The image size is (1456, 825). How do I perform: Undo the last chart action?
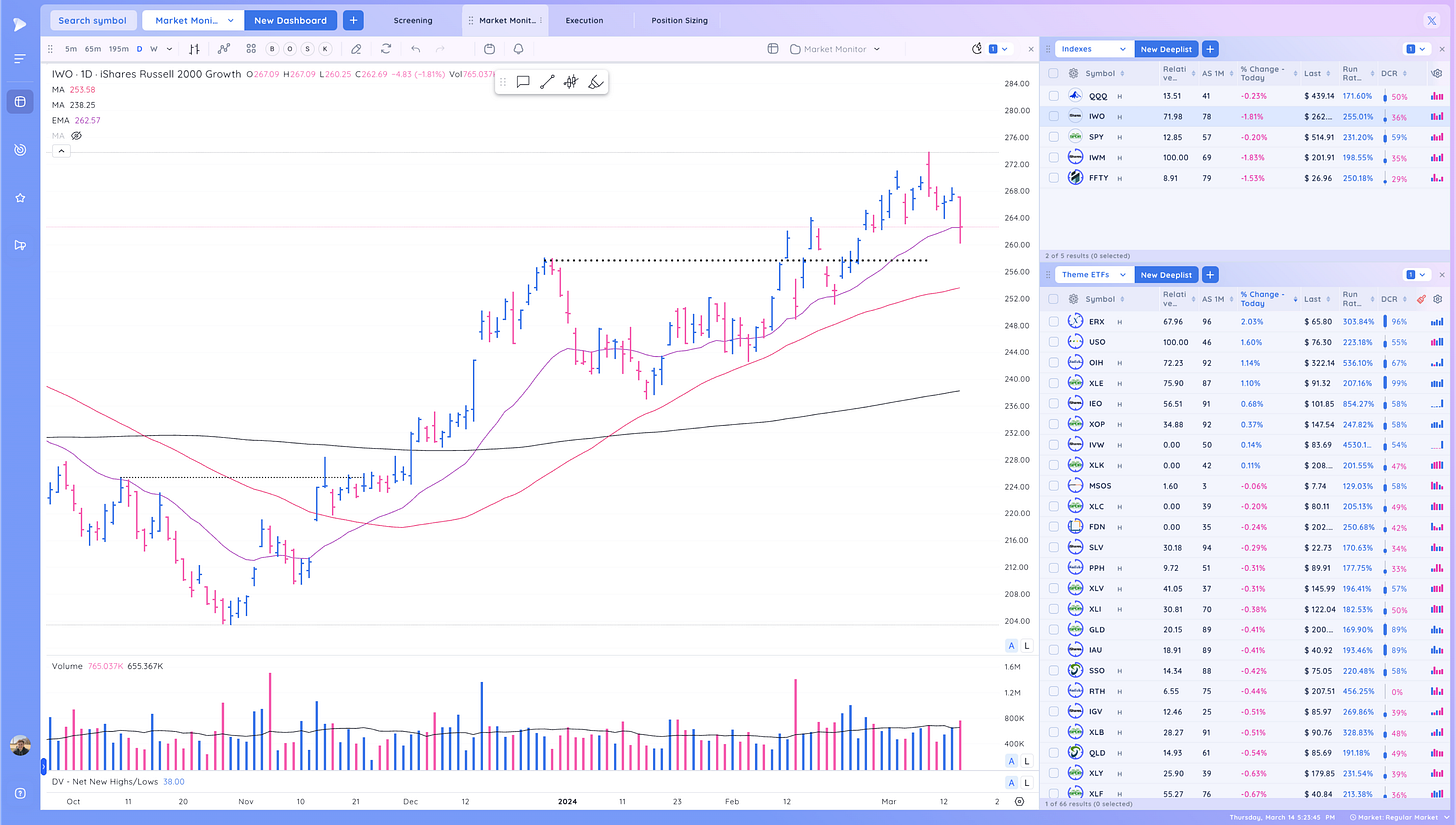(x=415, y=49)
